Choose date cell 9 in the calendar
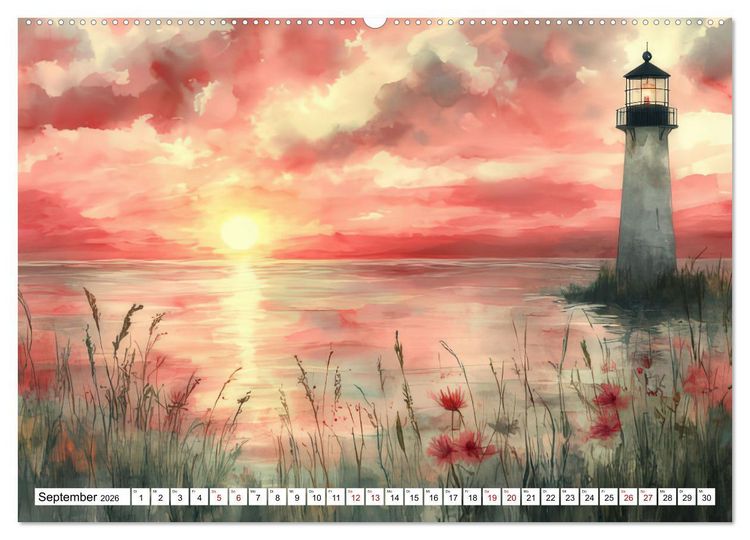750x540 pixels. pyautogui.click(x=297, y=497)
